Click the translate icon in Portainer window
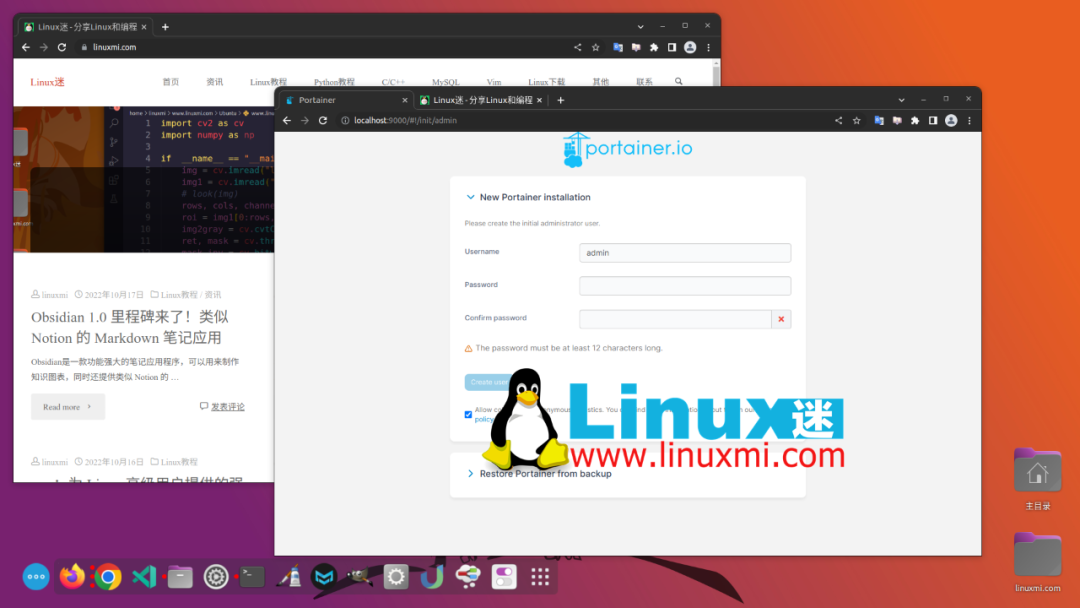This screenshot has height=608, width=1080. pyautogui.click(x=879, y=120)
